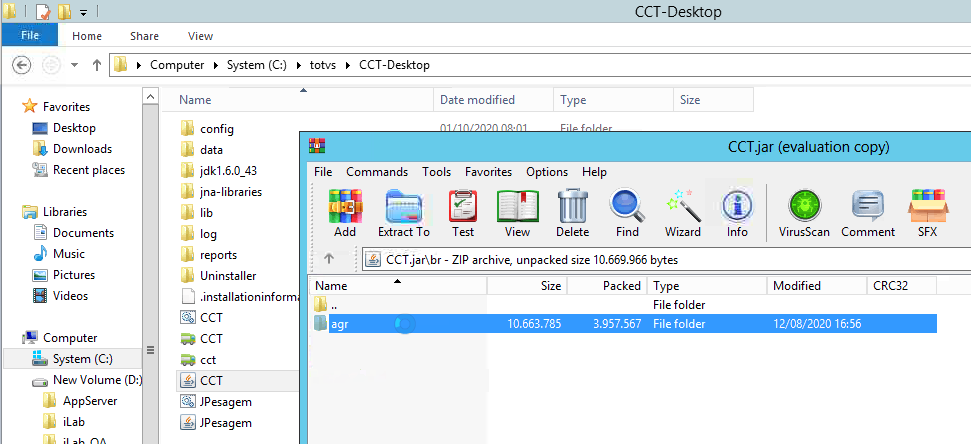Run VirusScan from the WinRAR toolbar
This screenshot has width=971, height=444.
coord(804,214)
